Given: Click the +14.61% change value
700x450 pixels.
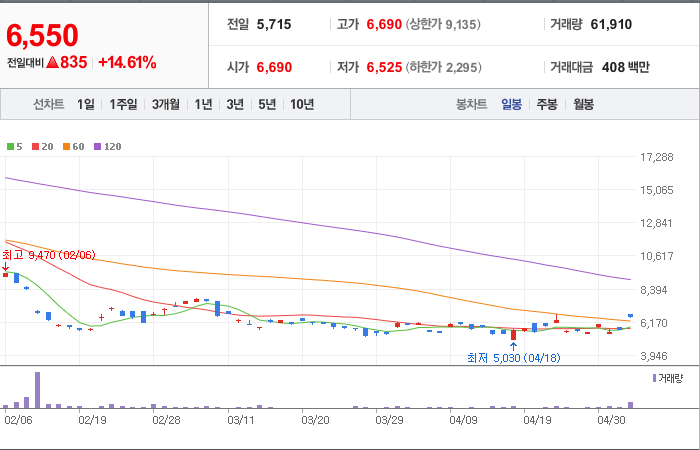Looking at the screenshot, I should click(127, 62).
